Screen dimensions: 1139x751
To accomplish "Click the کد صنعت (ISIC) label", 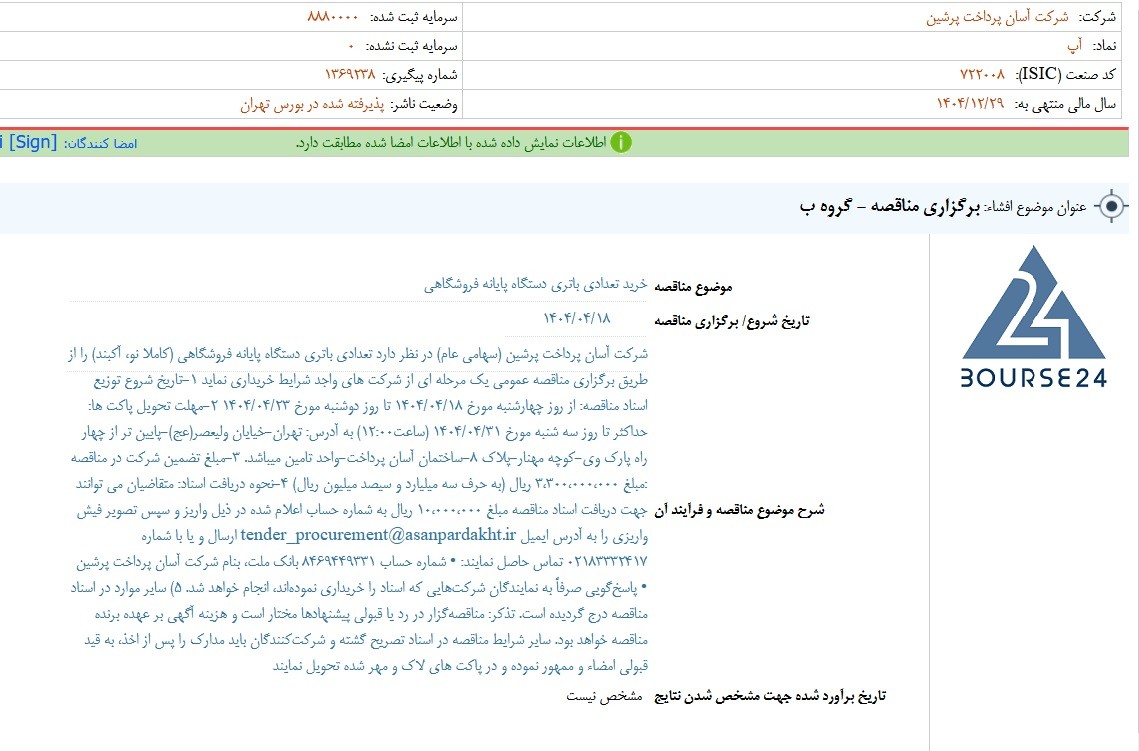I will tap(1066, 75).
